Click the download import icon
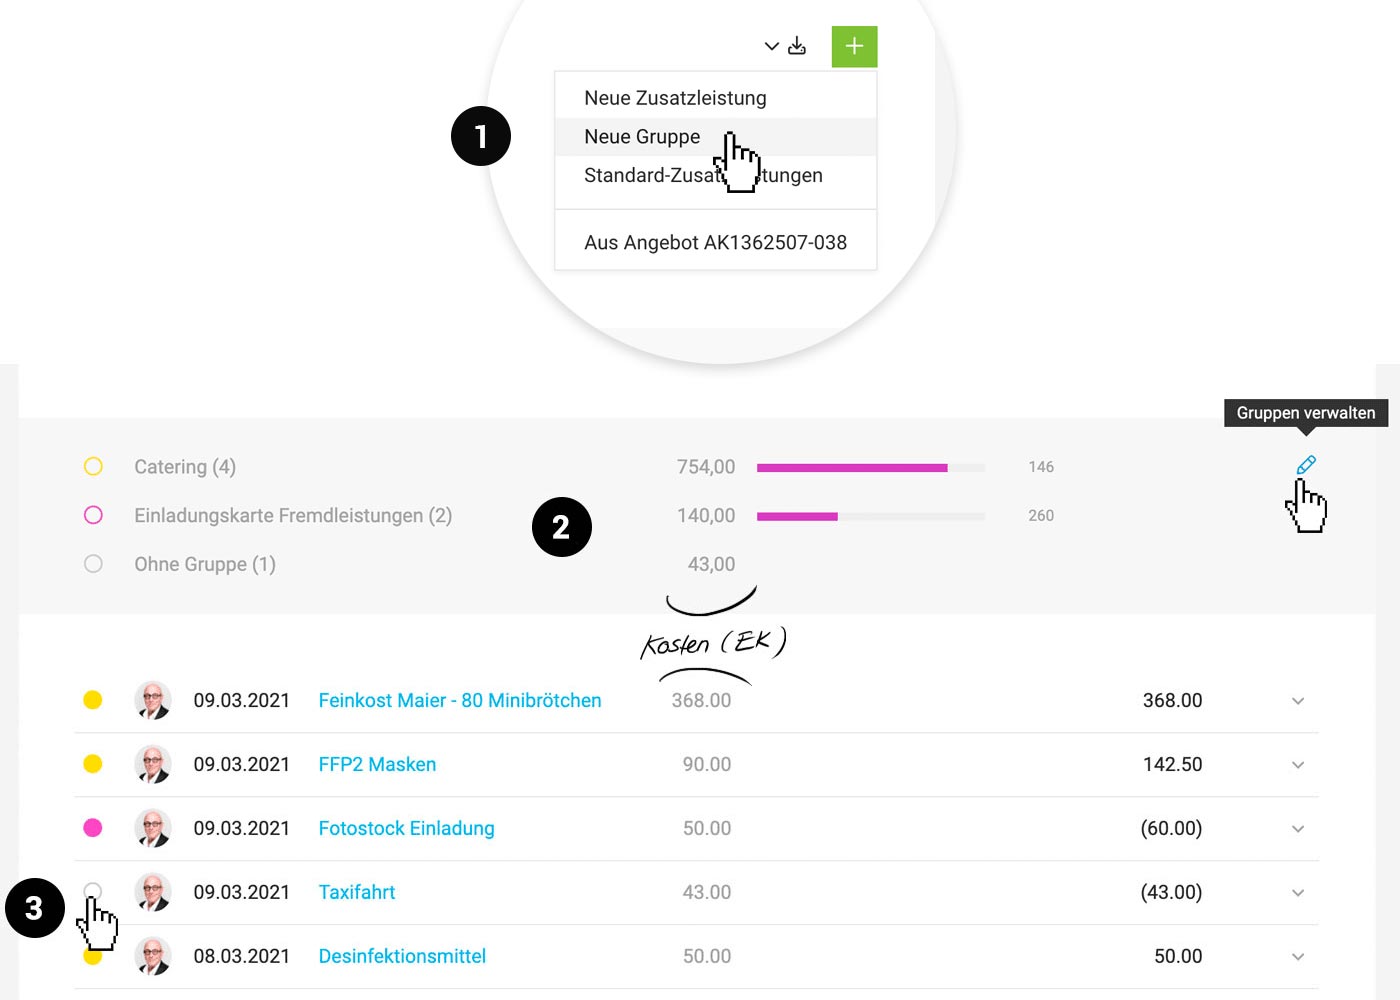1400x1000 pixels. [797, 46]
